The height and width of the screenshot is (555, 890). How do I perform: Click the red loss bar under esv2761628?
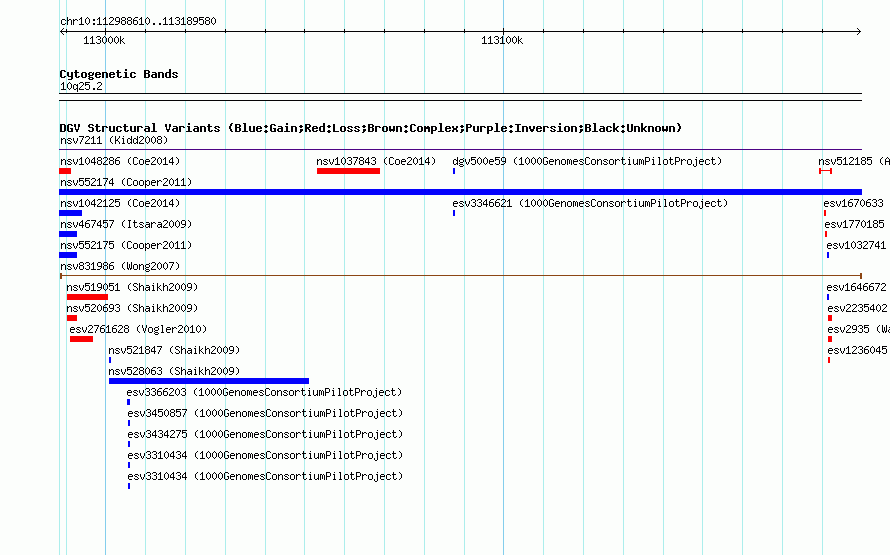coord(82,339)
